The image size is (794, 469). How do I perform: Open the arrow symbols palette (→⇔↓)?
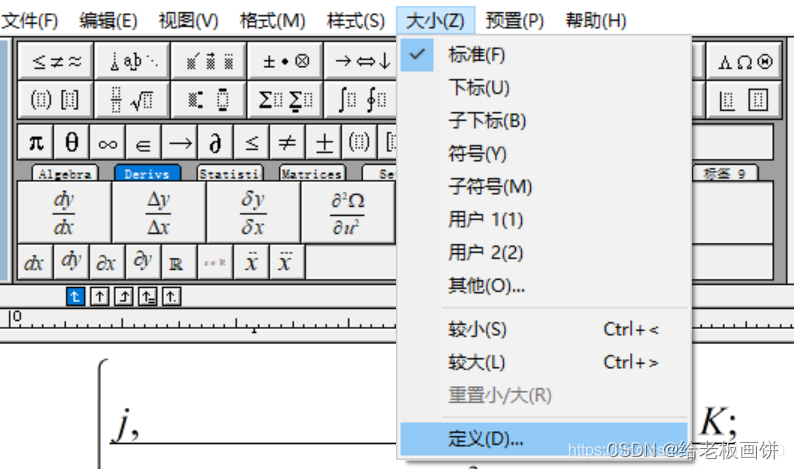click(361, 61)
